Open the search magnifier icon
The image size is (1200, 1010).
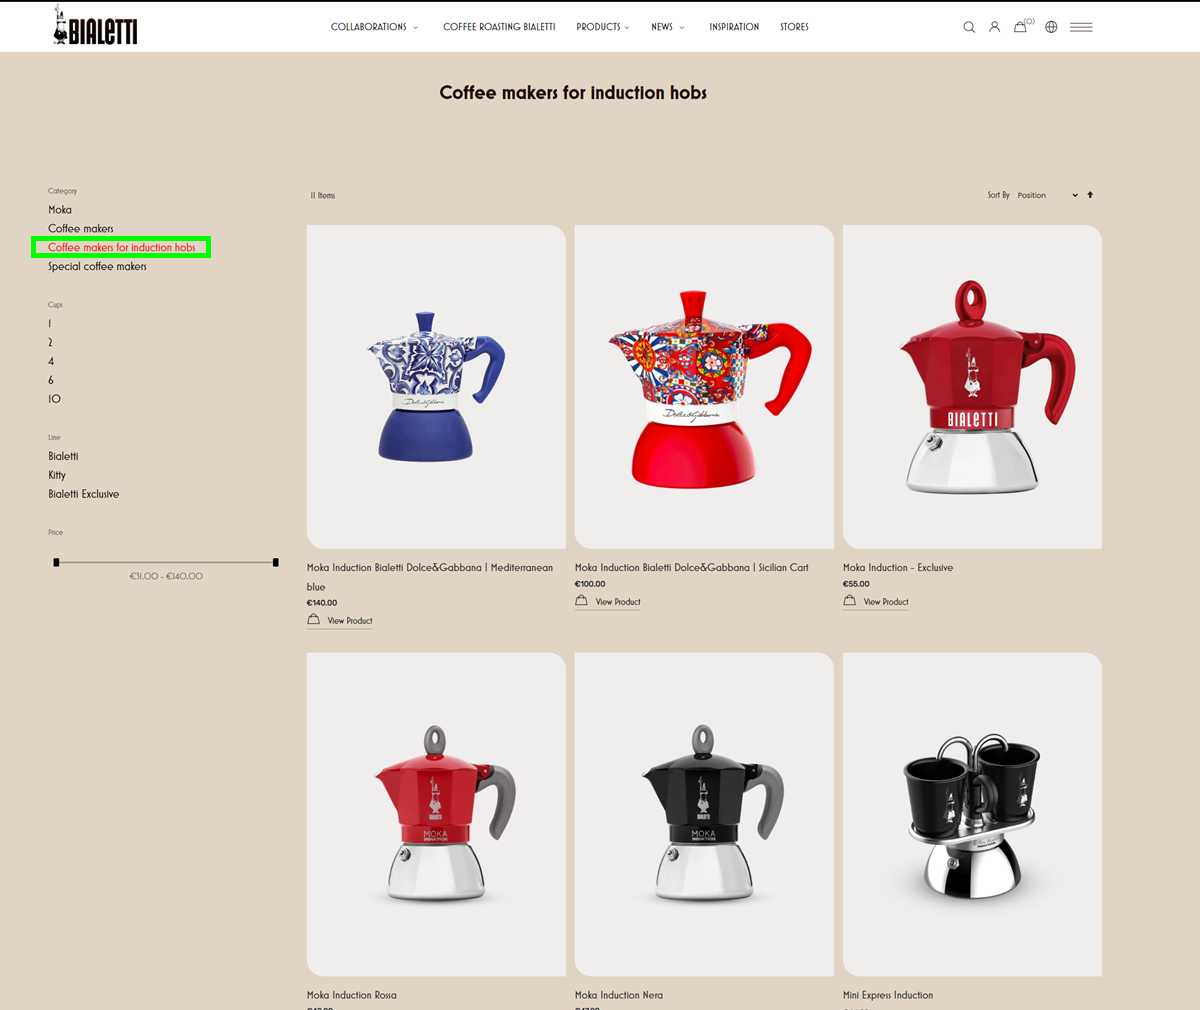[969, 27]
